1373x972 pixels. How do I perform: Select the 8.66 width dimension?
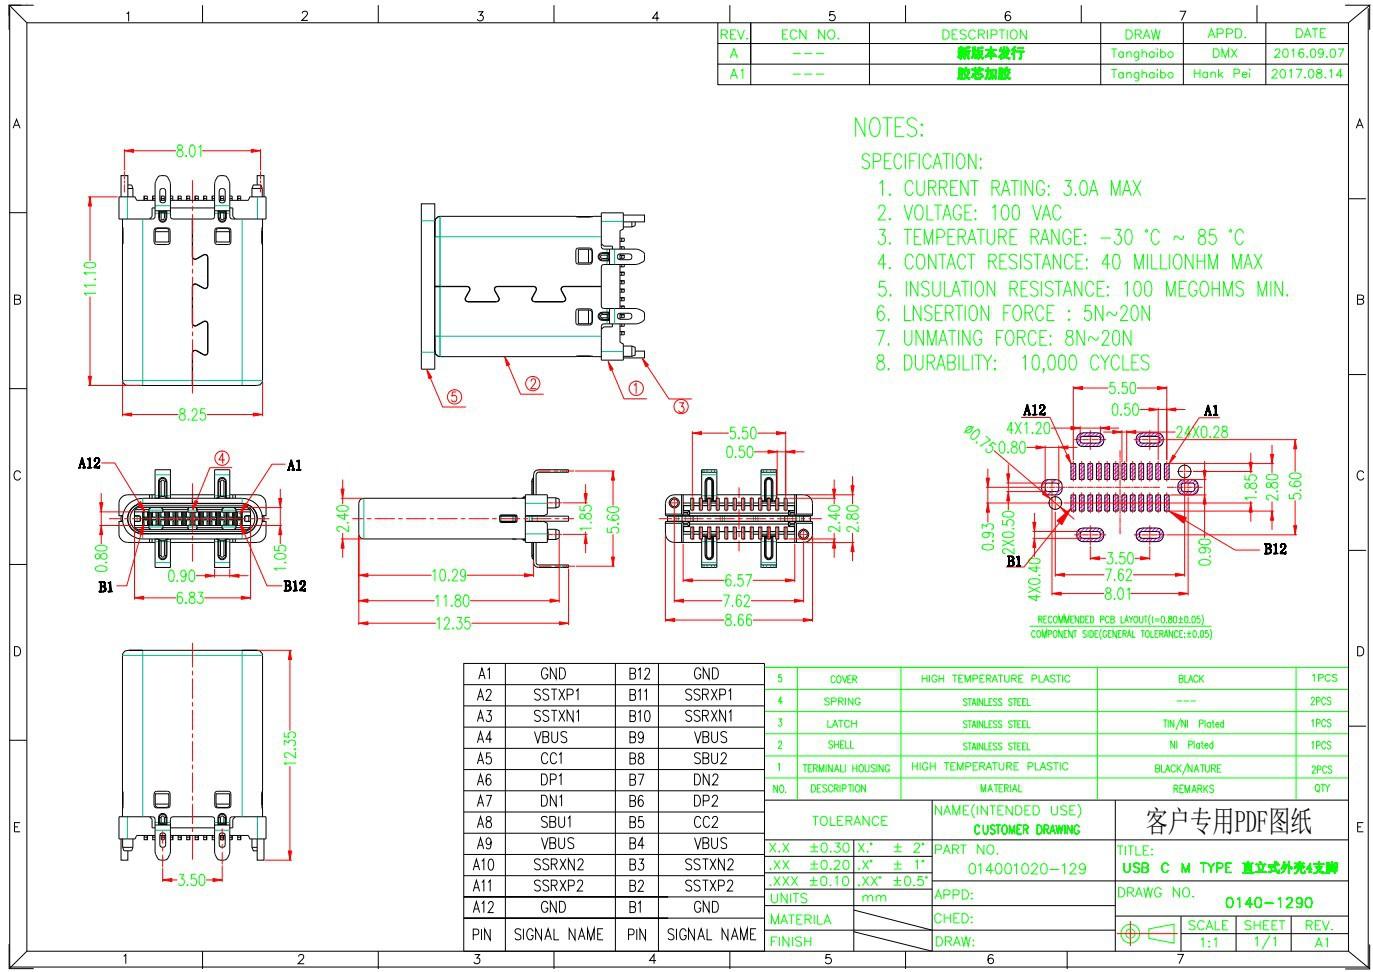click(x=737, y=620)
